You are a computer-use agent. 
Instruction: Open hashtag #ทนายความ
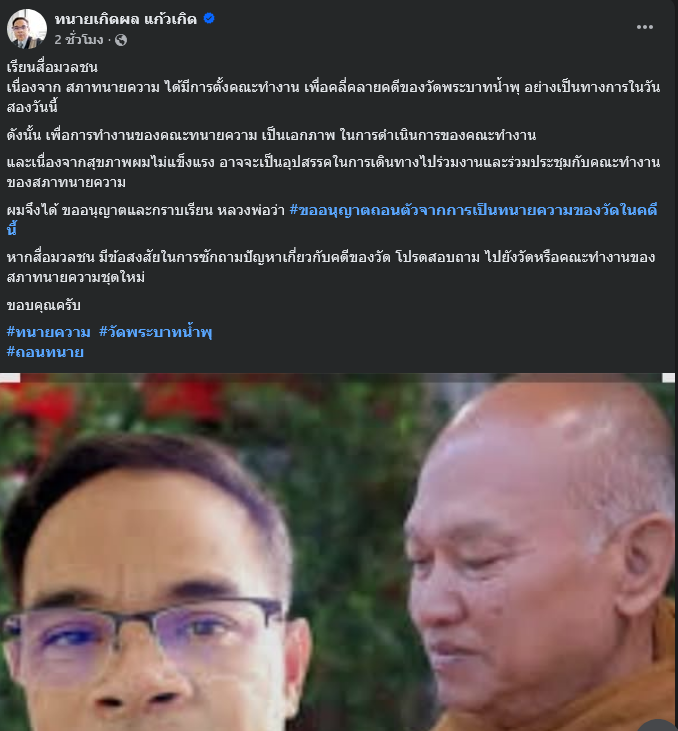click(x=48, y=332)
